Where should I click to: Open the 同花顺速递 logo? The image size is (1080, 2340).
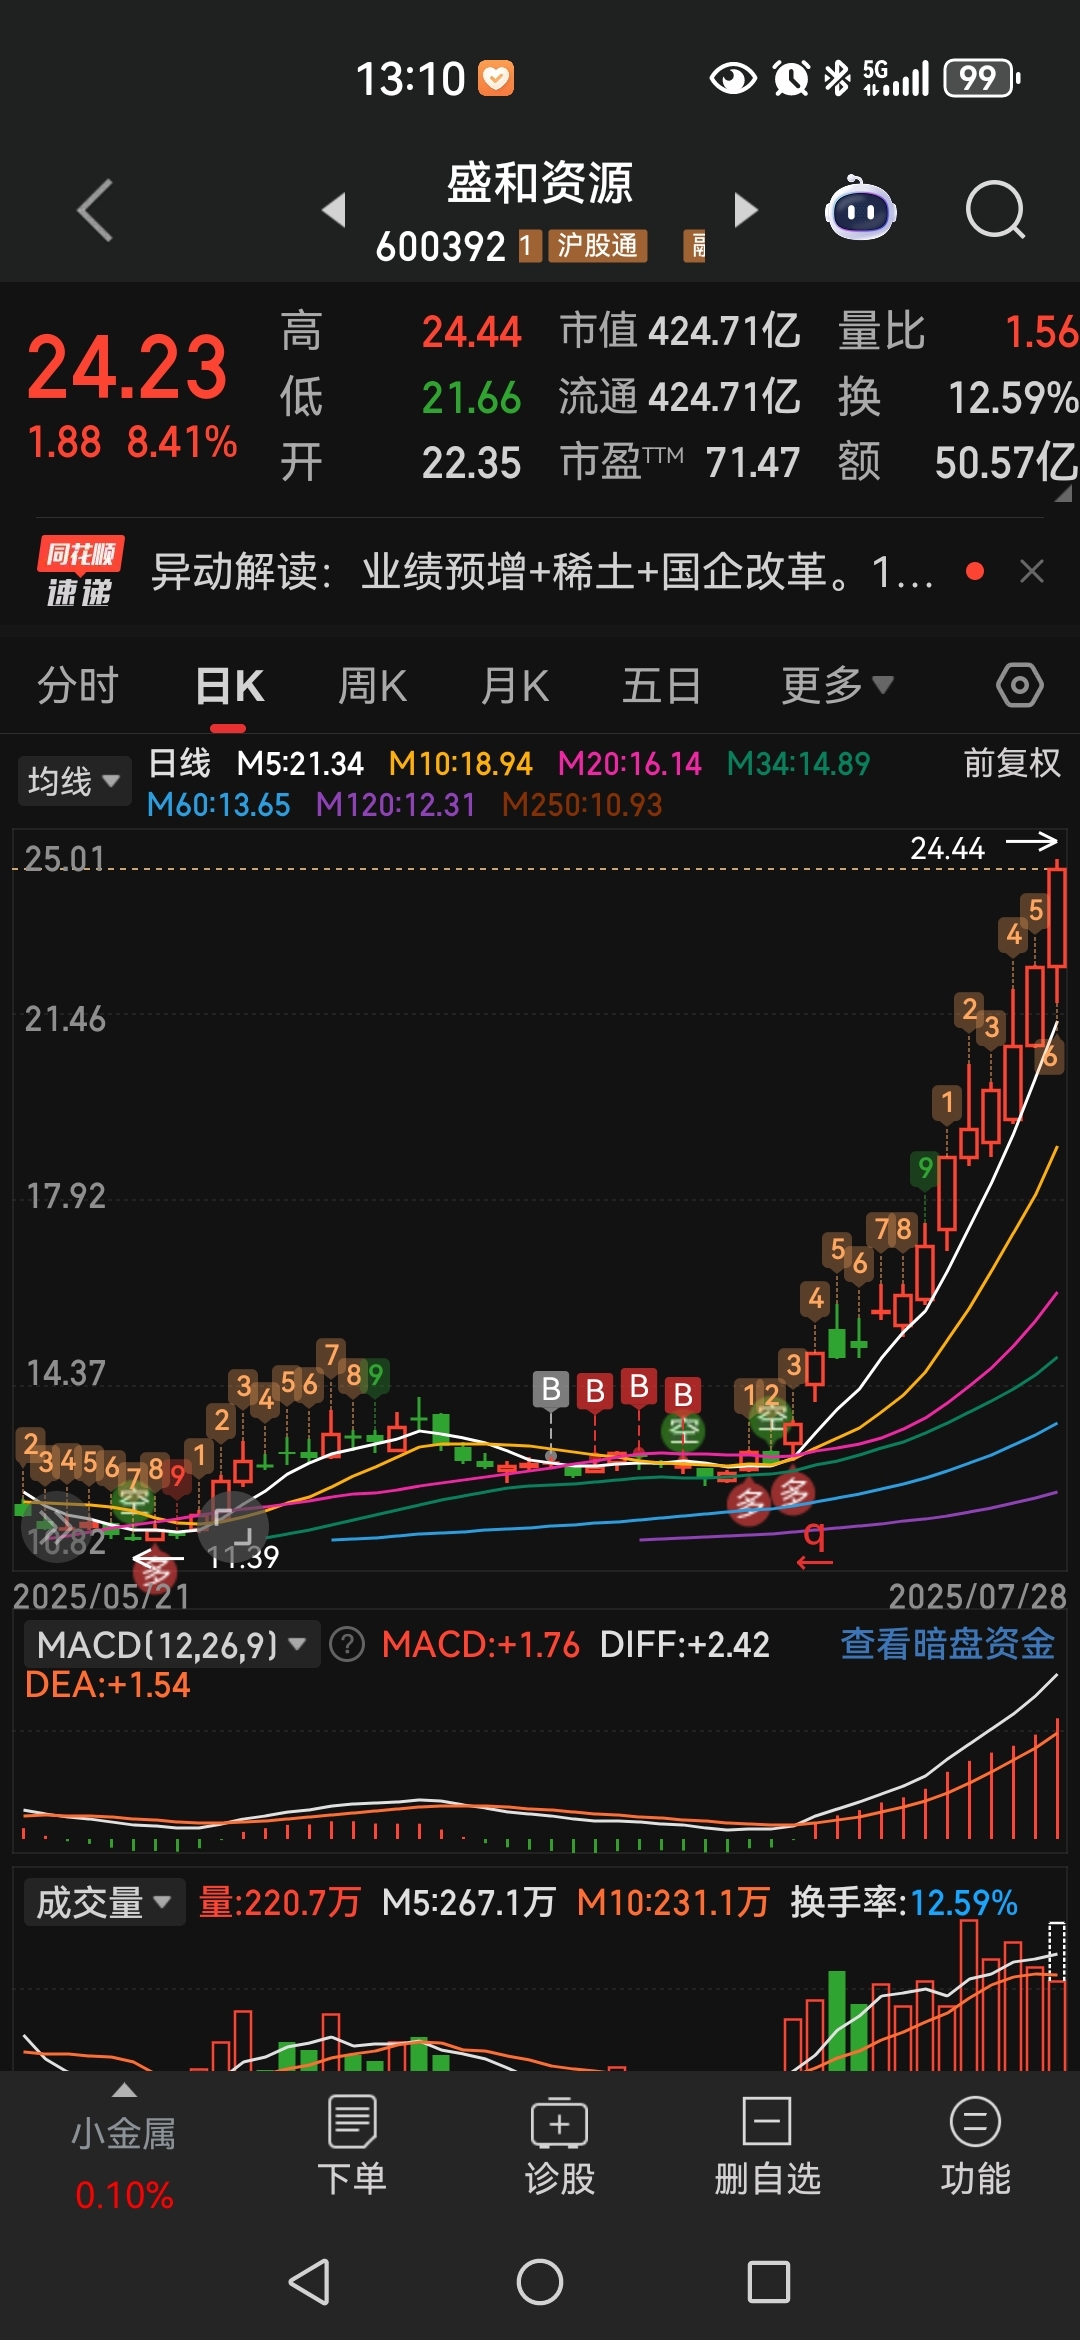coord(80,572)
